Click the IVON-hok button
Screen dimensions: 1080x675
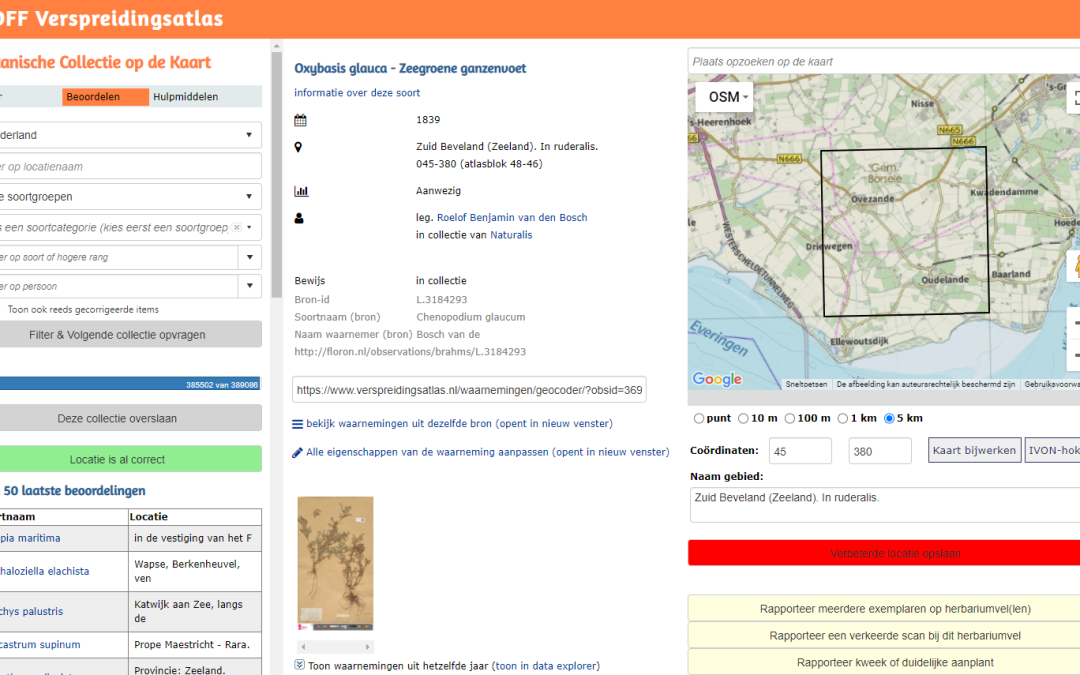[x=1052, y=450]
